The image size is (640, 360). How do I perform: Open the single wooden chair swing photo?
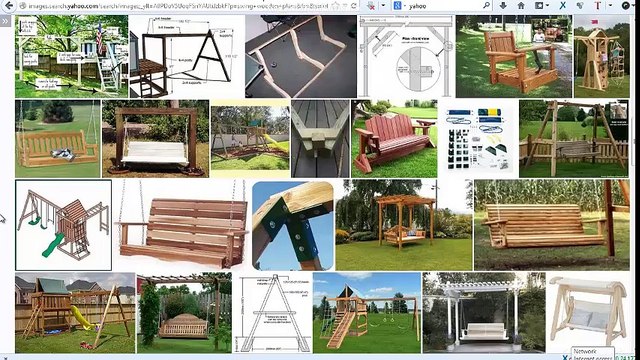point(514,57)
